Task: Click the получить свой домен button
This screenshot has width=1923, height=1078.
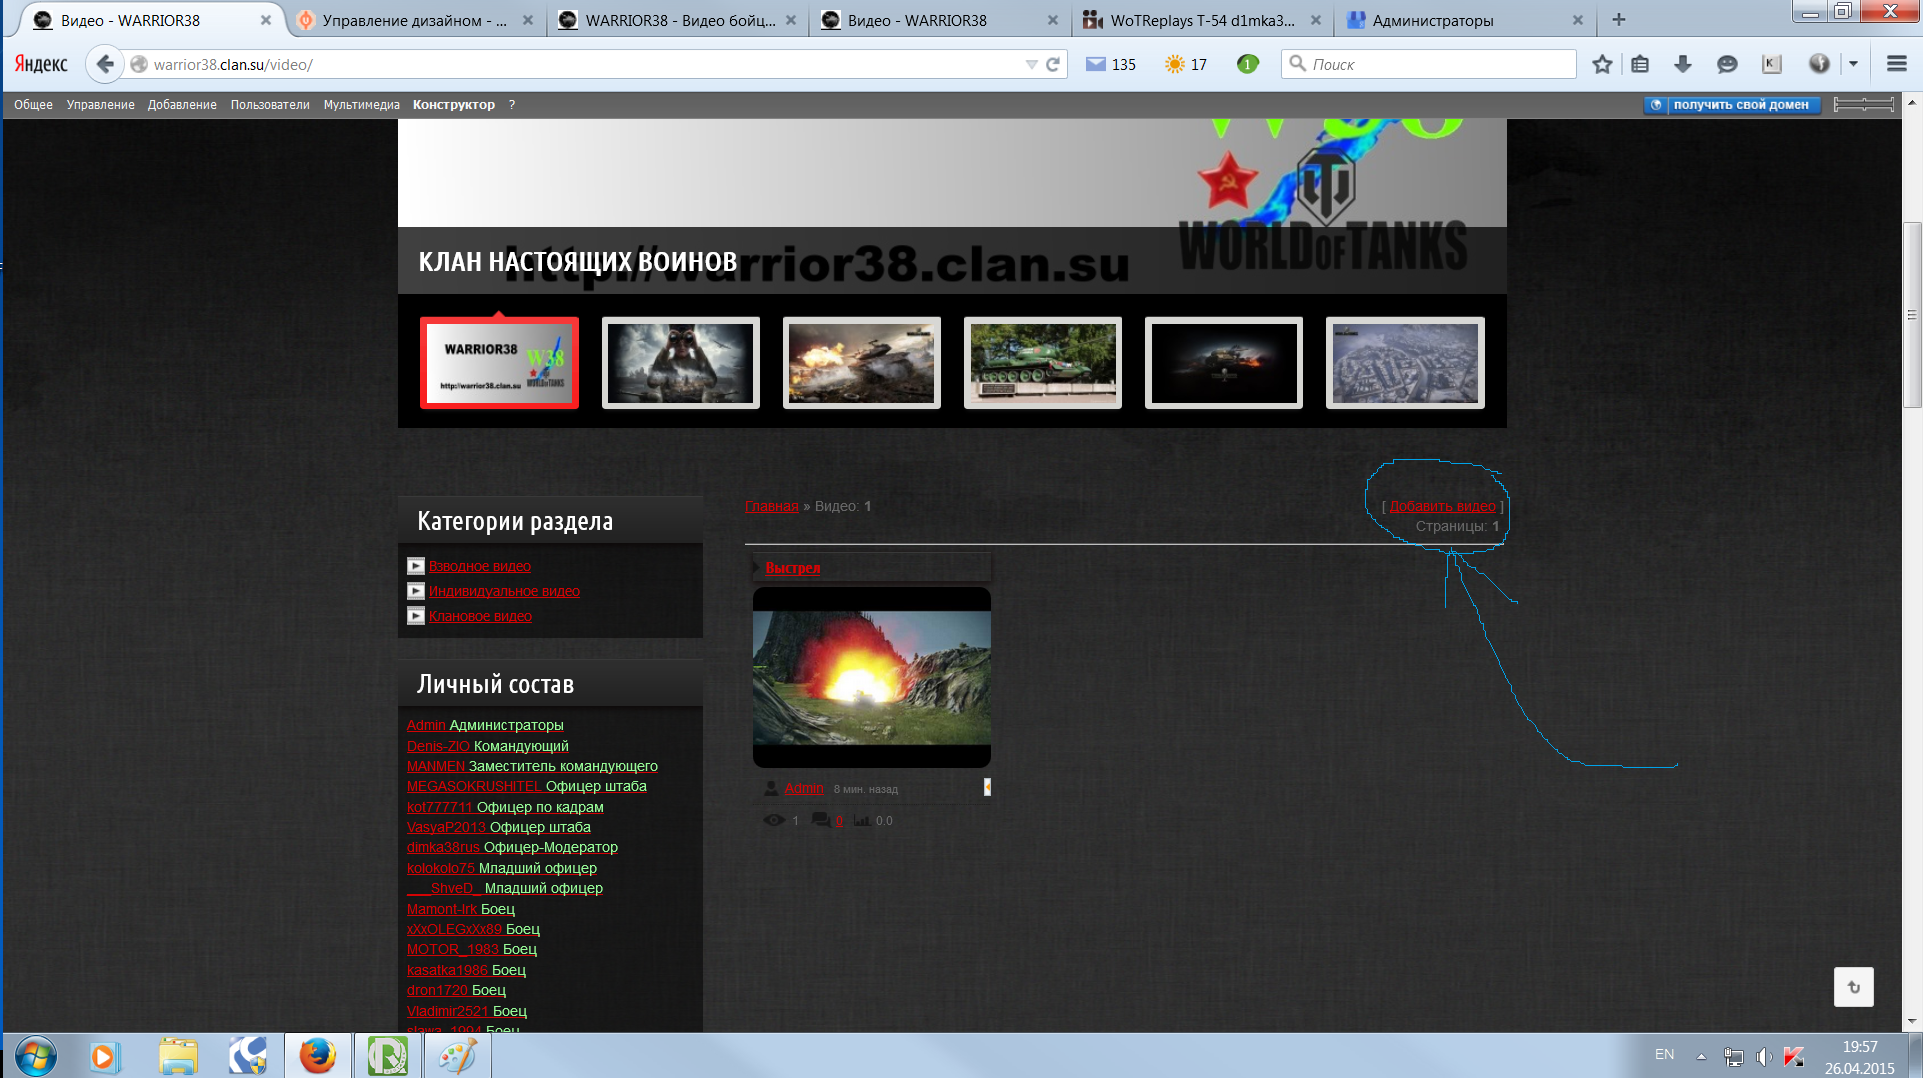Action: pyautogui.click(x=1732, y=105)
